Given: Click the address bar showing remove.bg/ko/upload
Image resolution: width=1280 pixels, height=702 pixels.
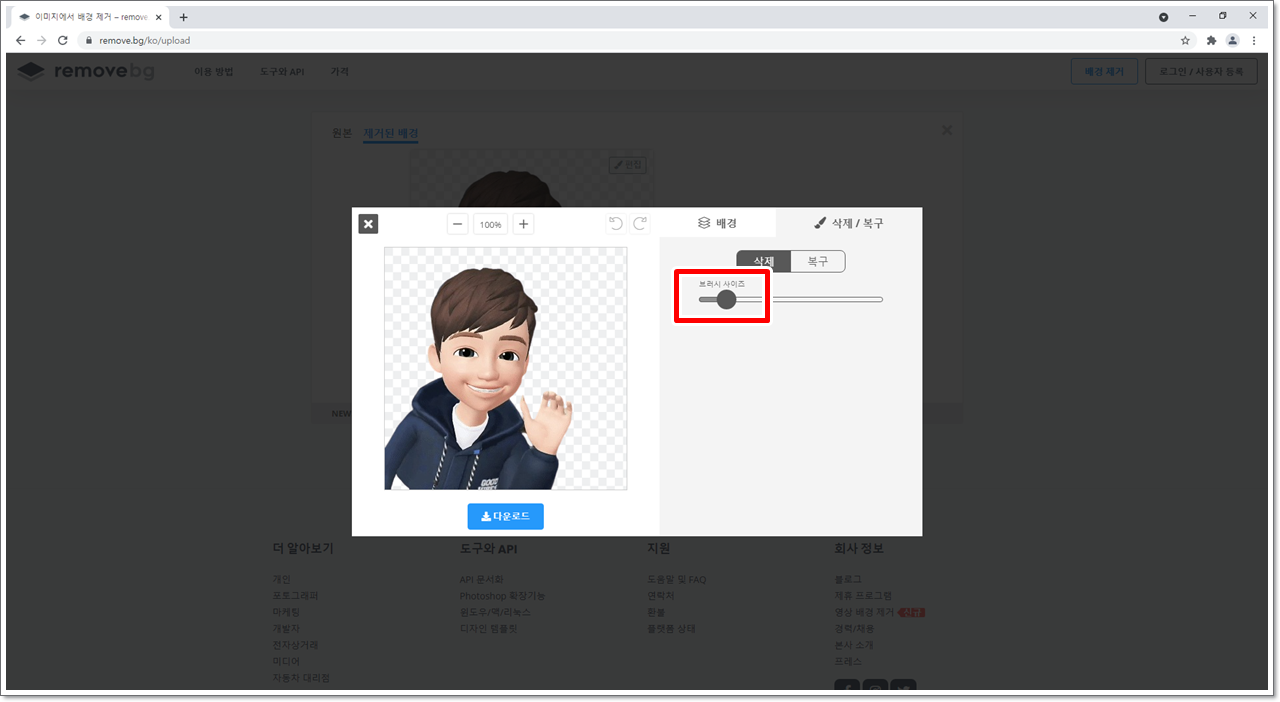Looking at the screenshot, I should (x=630, y=41).
